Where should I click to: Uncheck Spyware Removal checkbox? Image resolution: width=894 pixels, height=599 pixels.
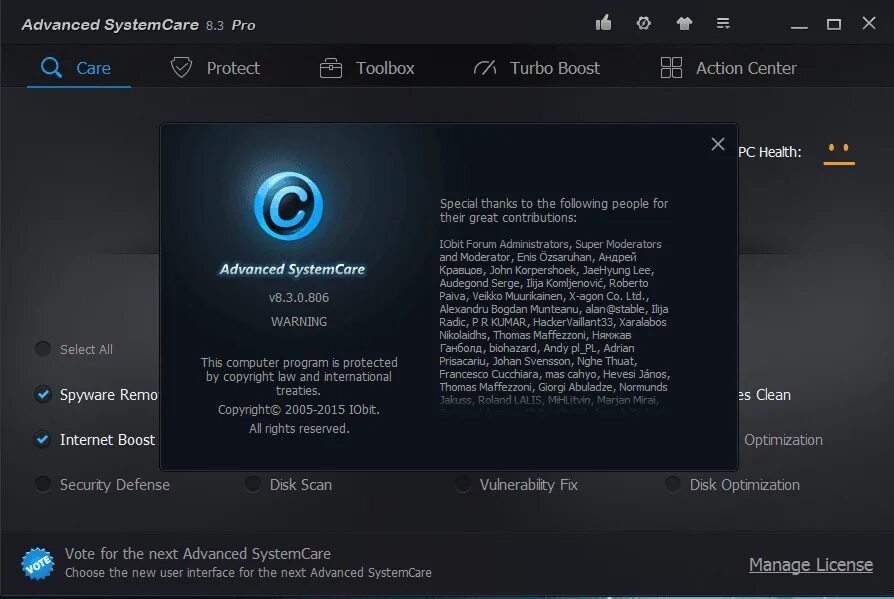tap(43, 394)
